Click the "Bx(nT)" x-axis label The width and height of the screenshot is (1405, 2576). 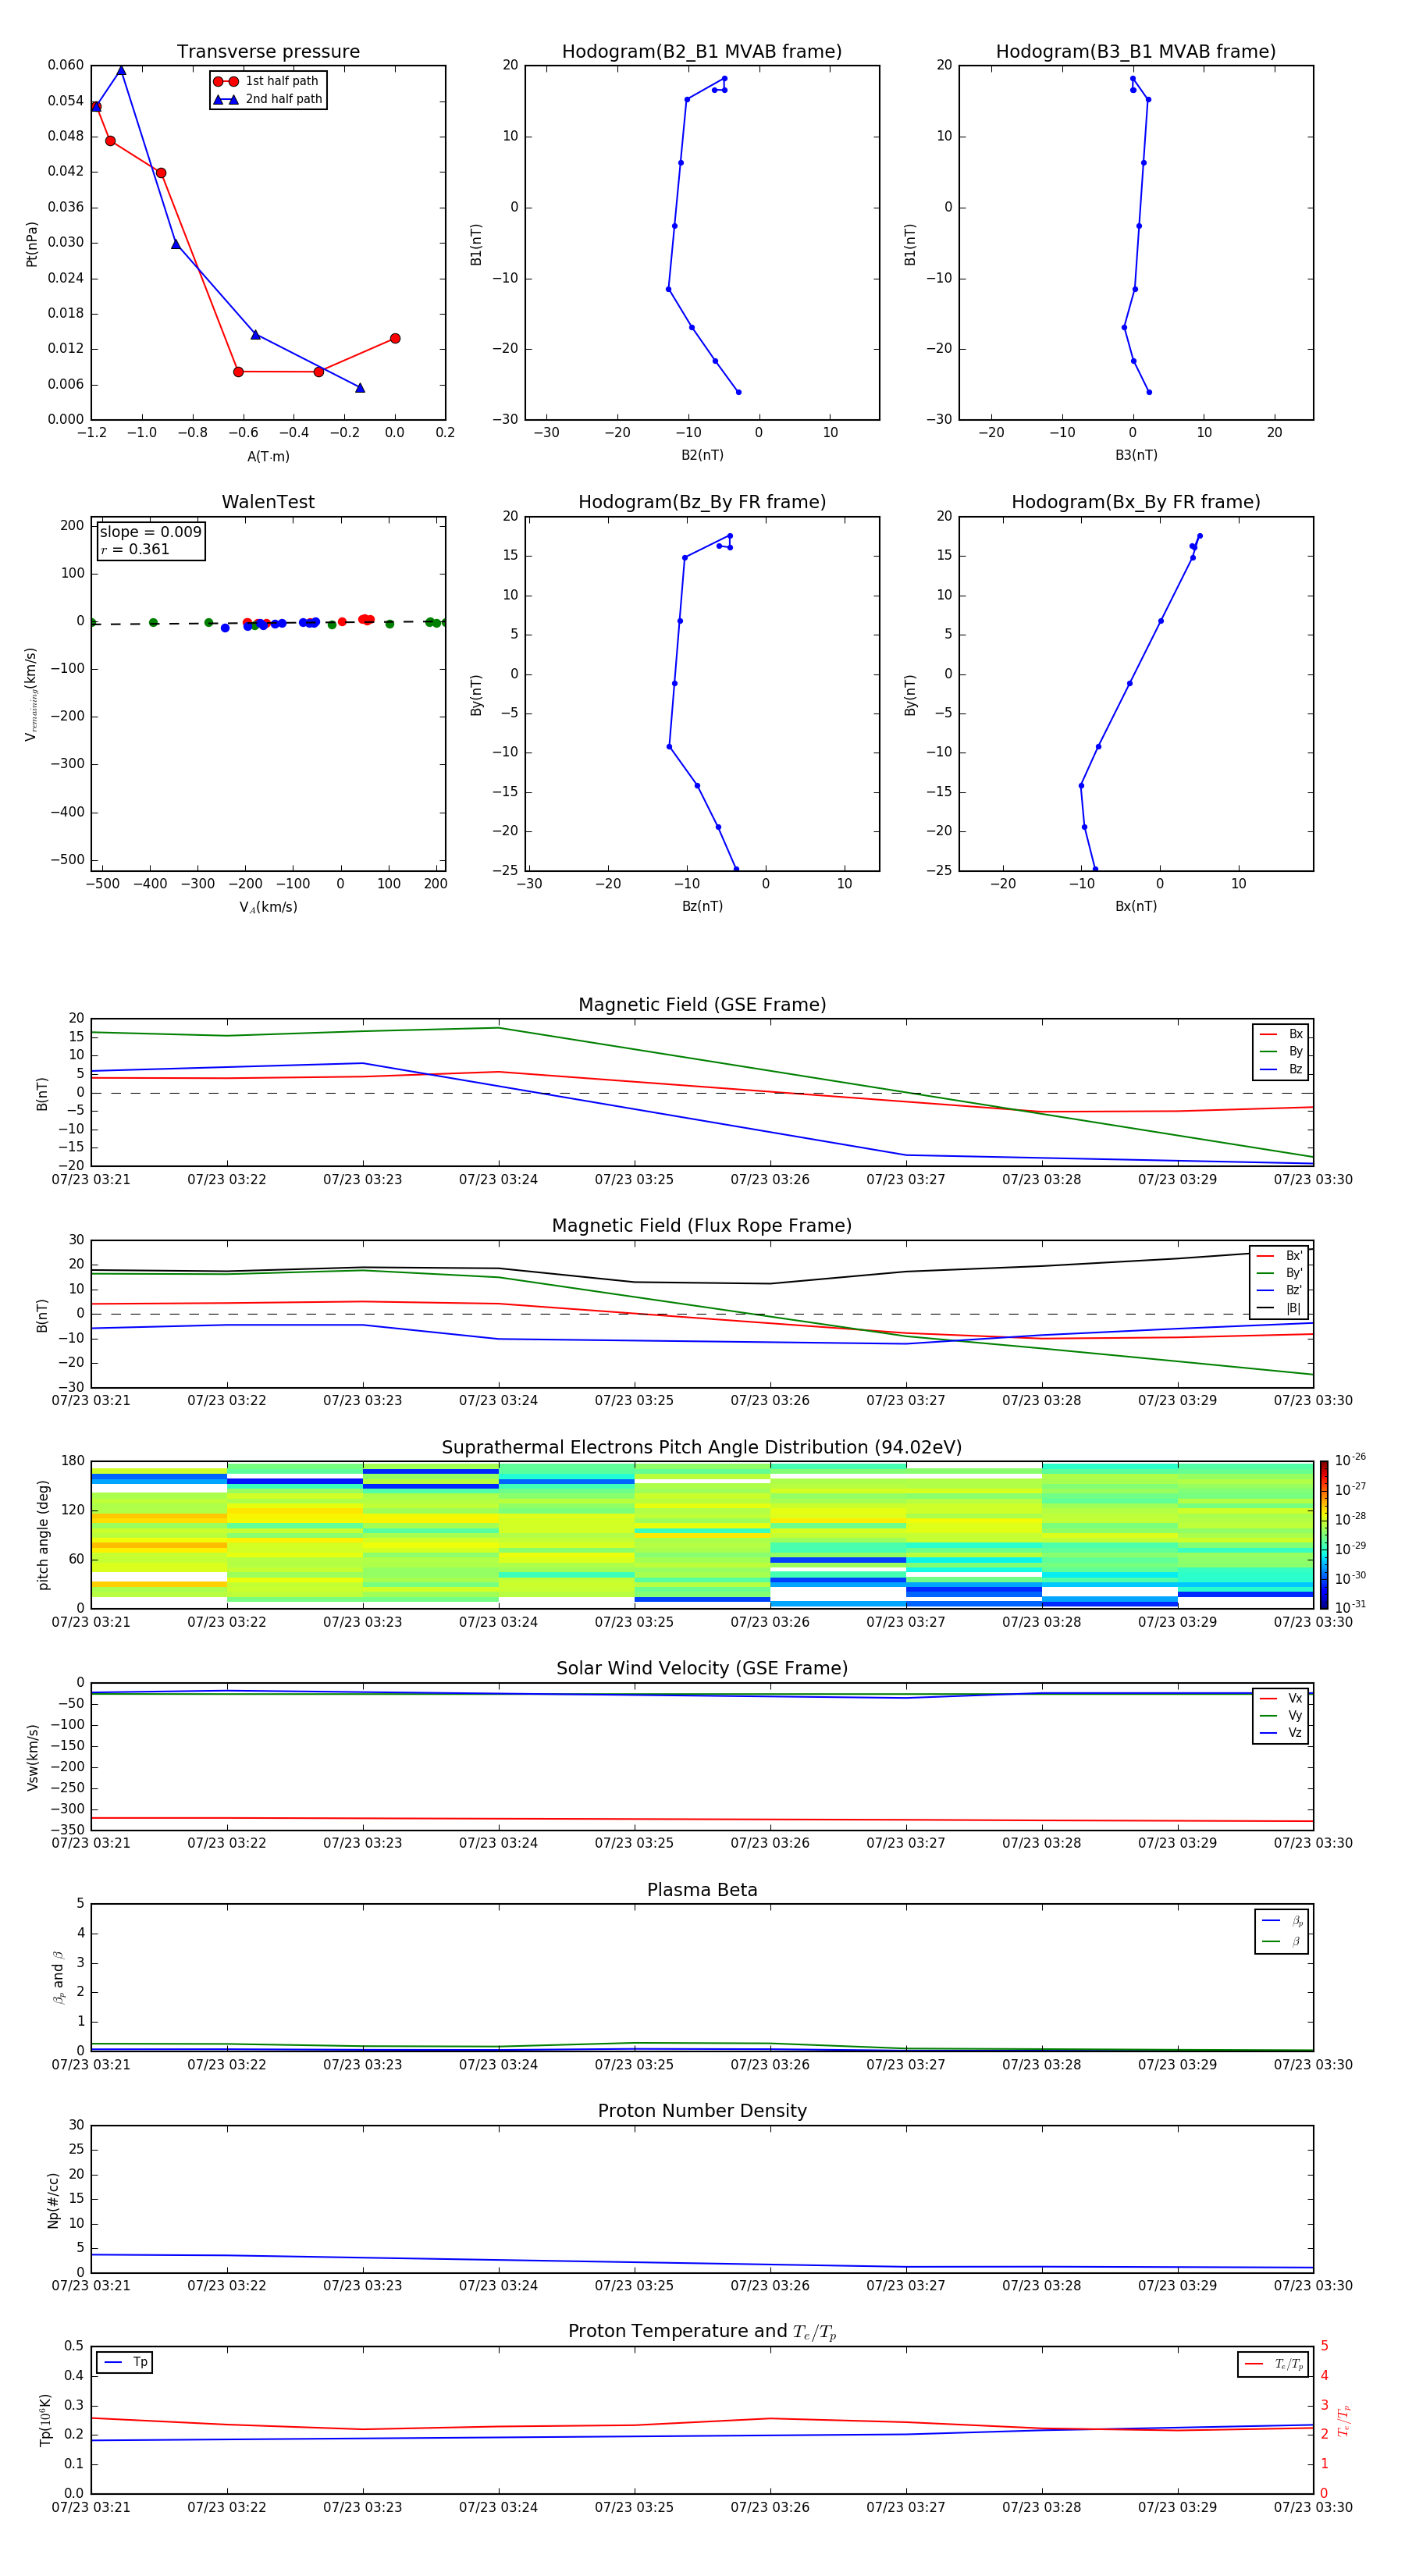(1136, 906)
